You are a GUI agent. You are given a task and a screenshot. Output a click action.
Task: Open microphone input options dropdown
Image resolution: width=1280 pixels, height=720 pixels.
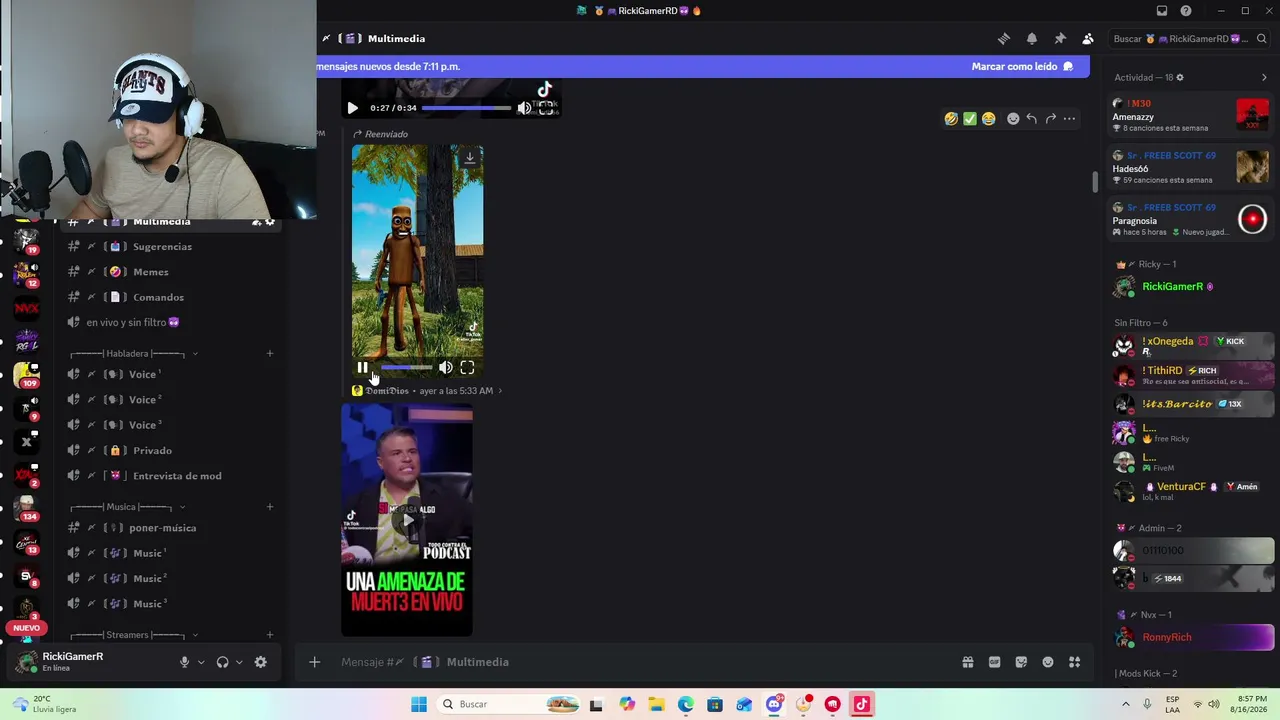tap(201, 662)
